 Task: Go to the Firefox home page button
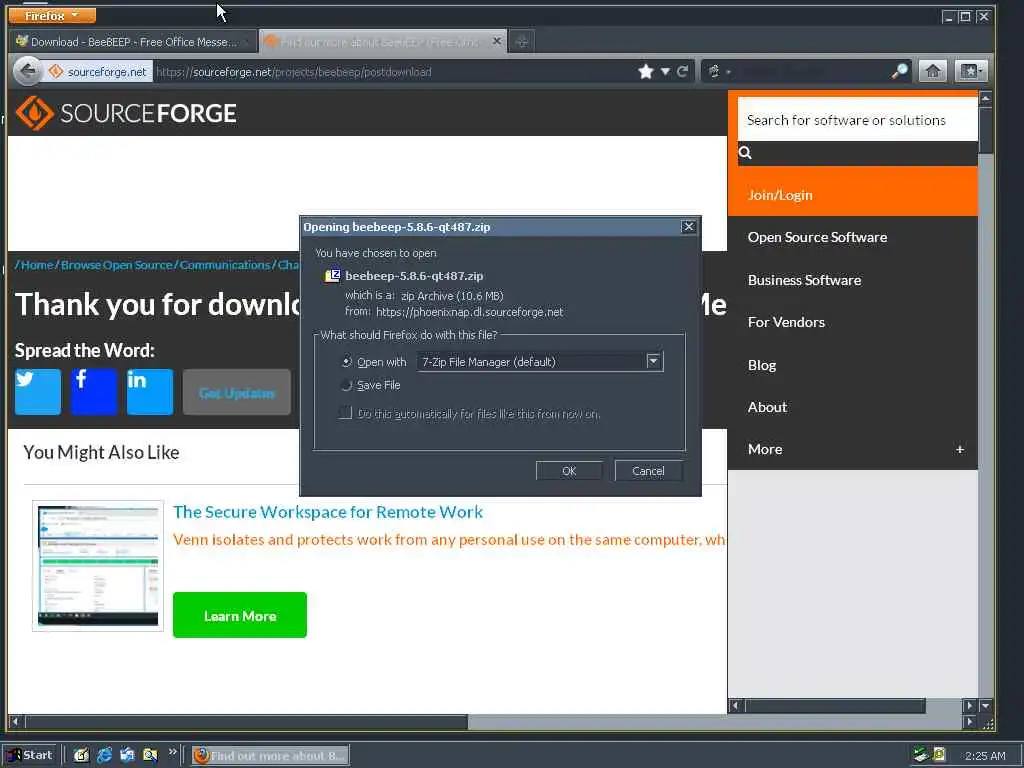933,71
